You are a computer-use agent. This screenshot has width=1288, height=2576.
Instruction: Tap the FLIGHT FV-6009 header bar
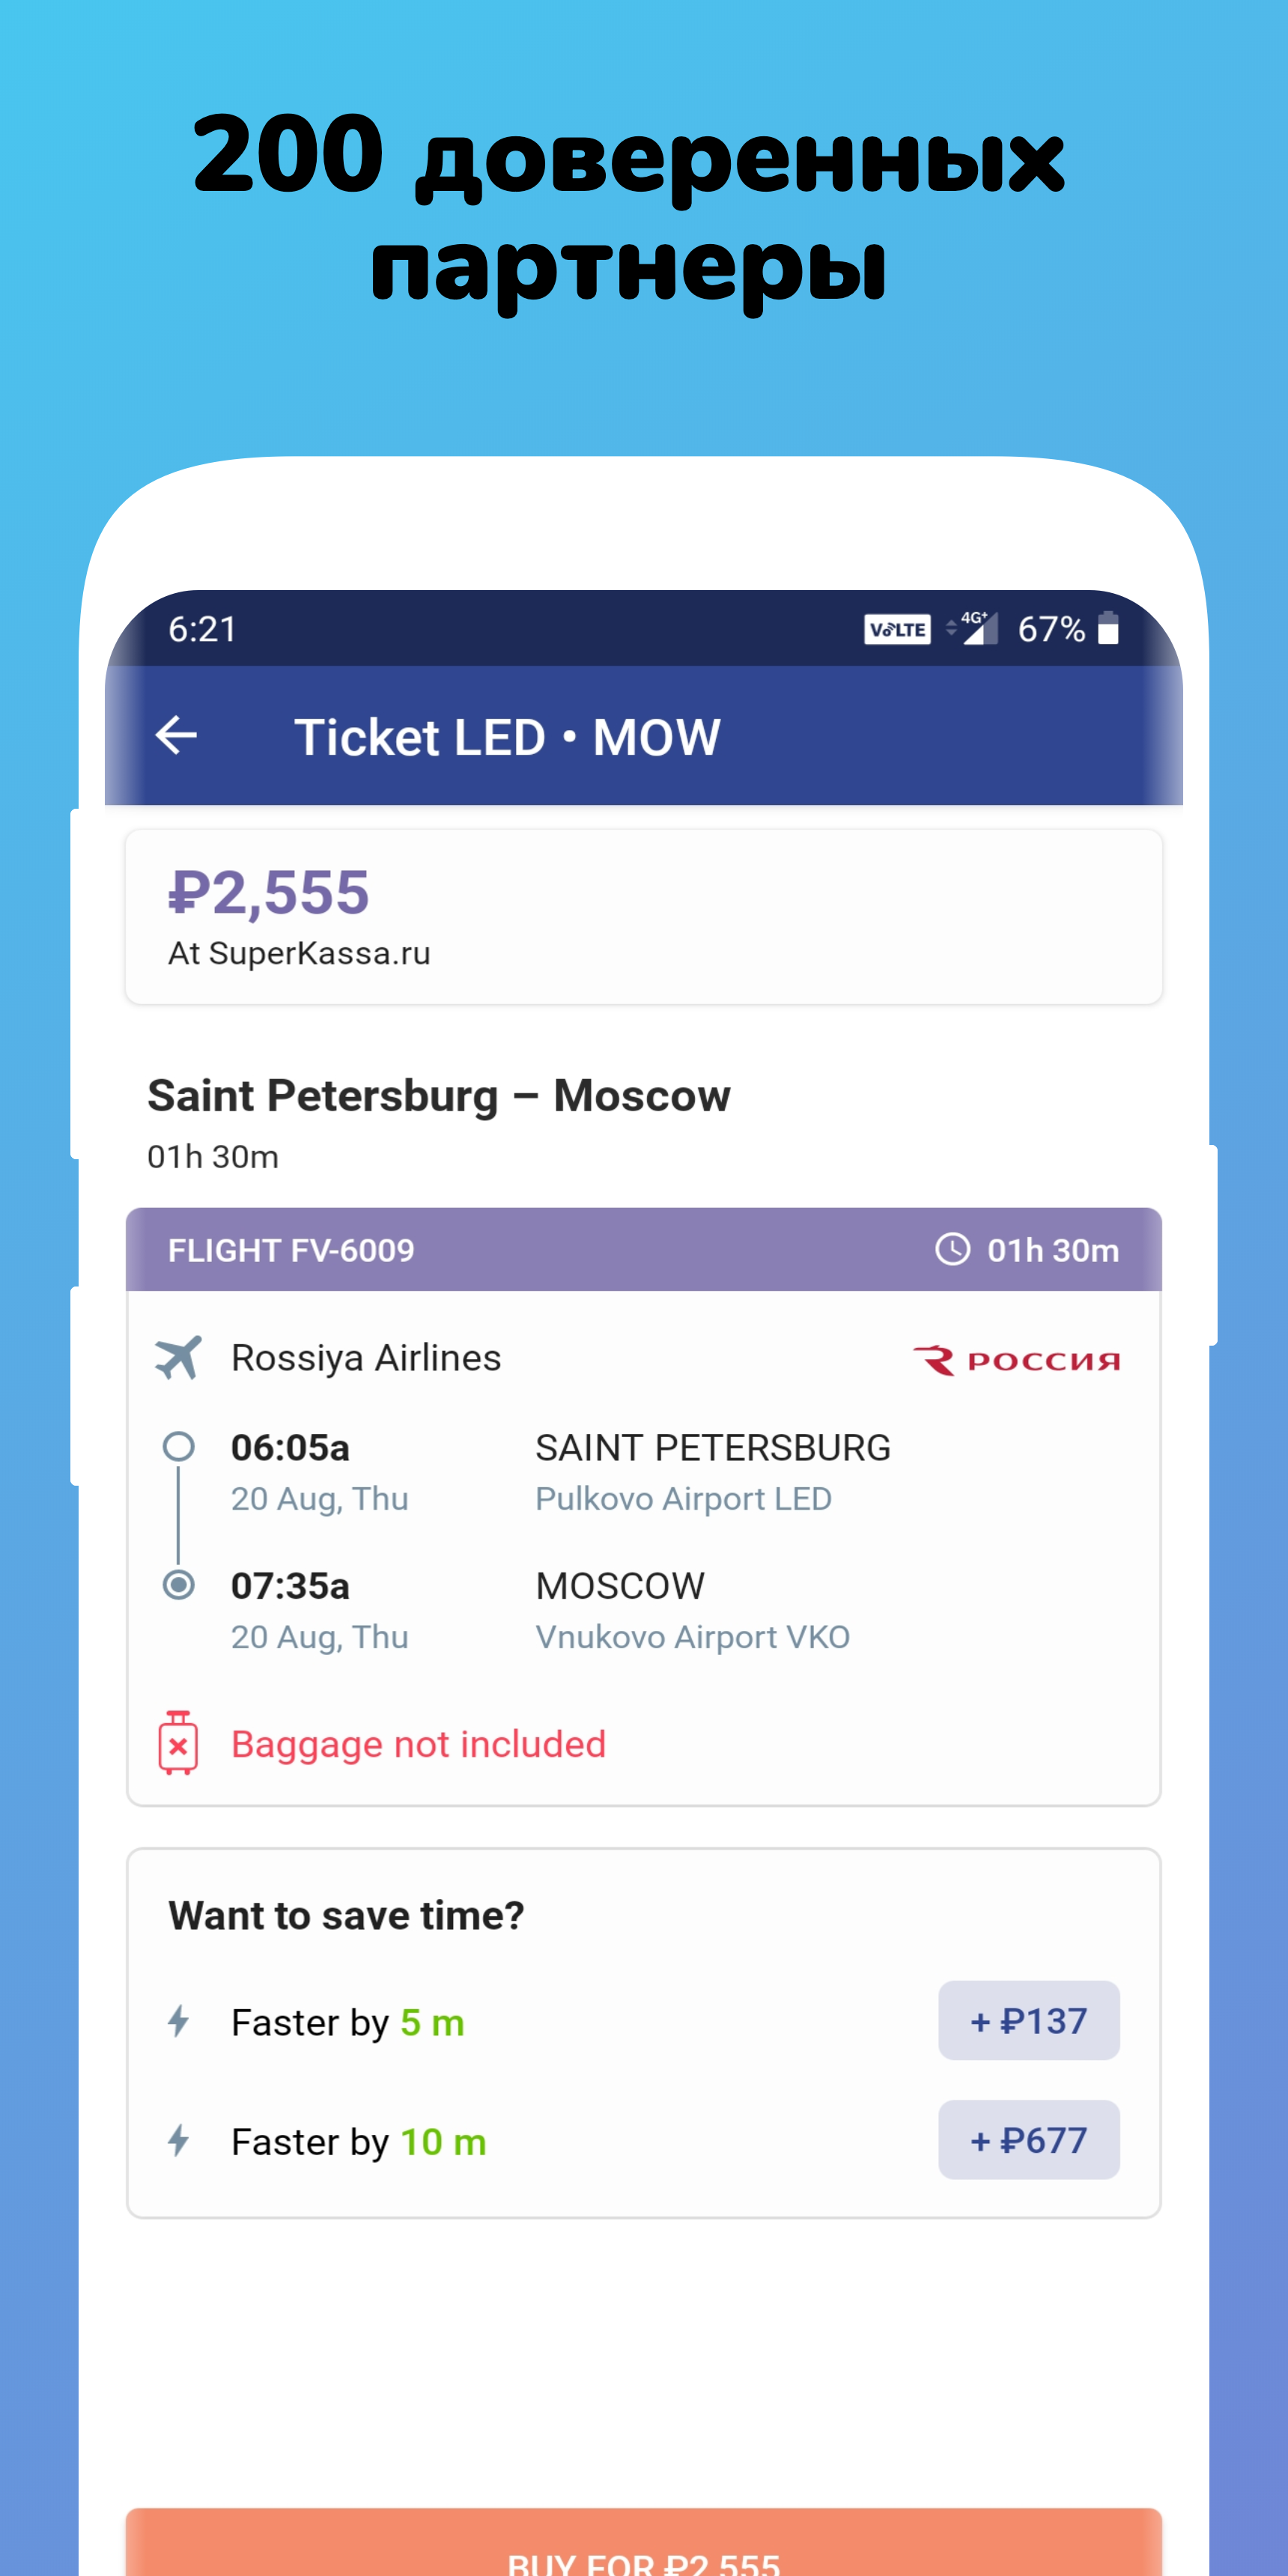644,1249
